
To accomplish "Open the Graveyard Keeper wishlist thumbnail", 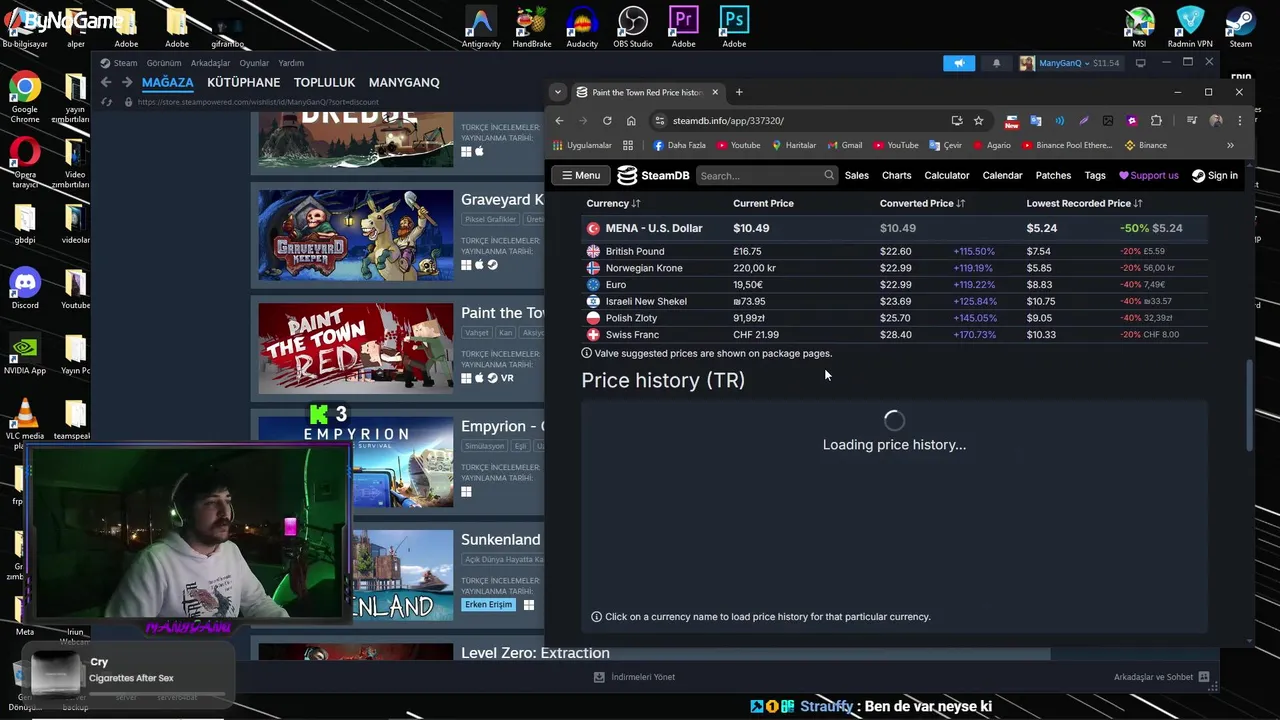I will click(355, 235).
